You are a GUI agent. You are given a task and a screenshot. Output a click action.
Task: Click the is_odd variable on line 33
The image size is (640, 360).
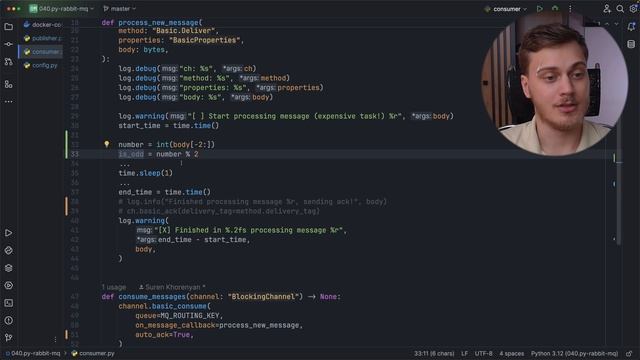coord(131,154)
